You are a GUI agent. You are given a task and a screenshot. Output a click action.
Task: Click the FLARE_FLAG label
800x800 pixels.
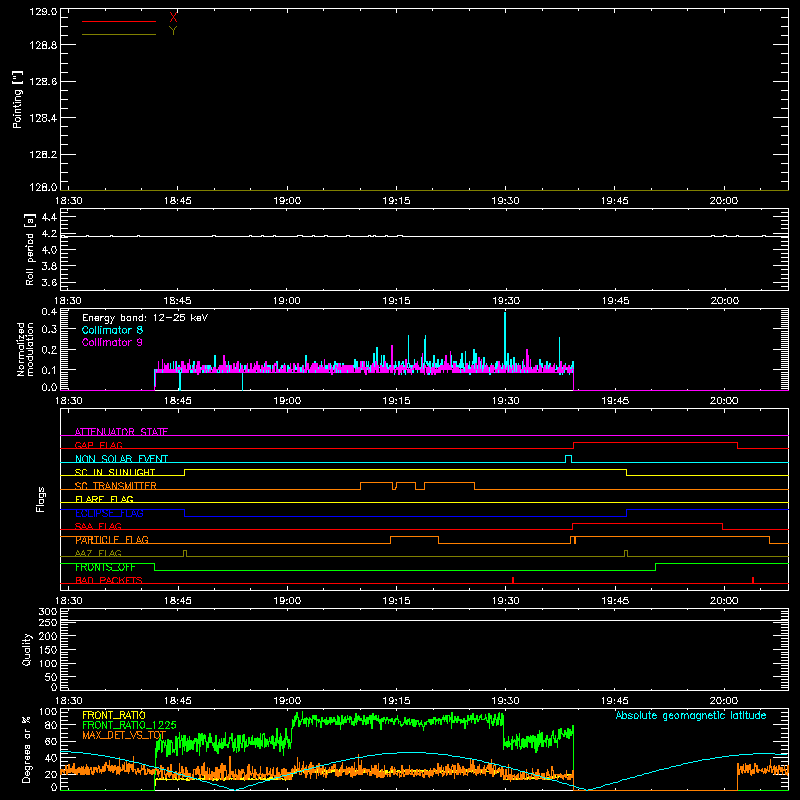104,499
